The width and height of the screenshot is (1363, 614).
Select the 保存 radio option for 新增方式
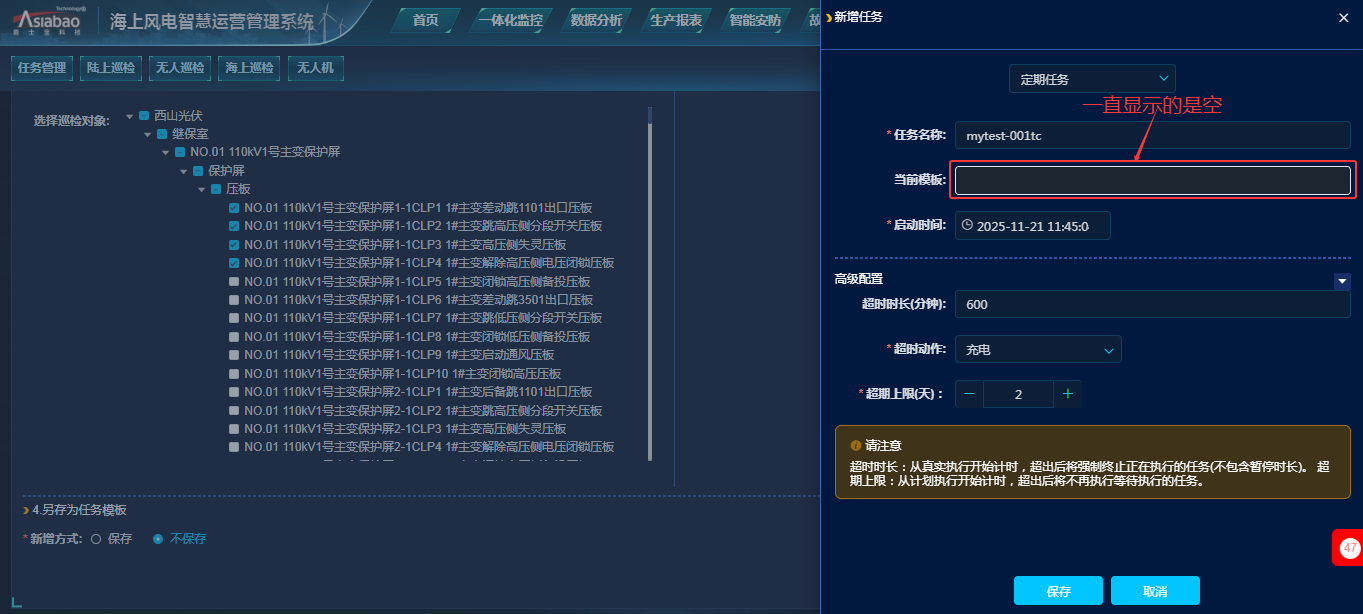(96, 539)
